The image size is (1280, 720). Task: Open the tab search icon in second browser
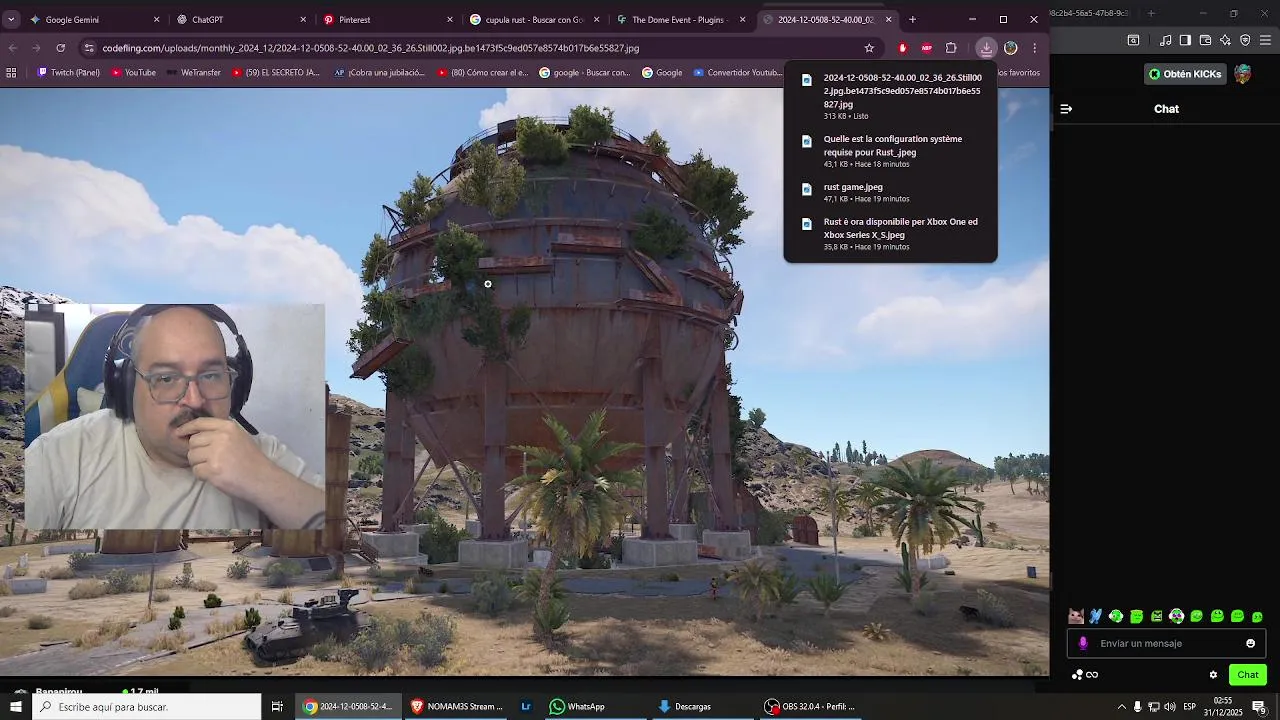pyautogui.click(x=1133, y=40)
